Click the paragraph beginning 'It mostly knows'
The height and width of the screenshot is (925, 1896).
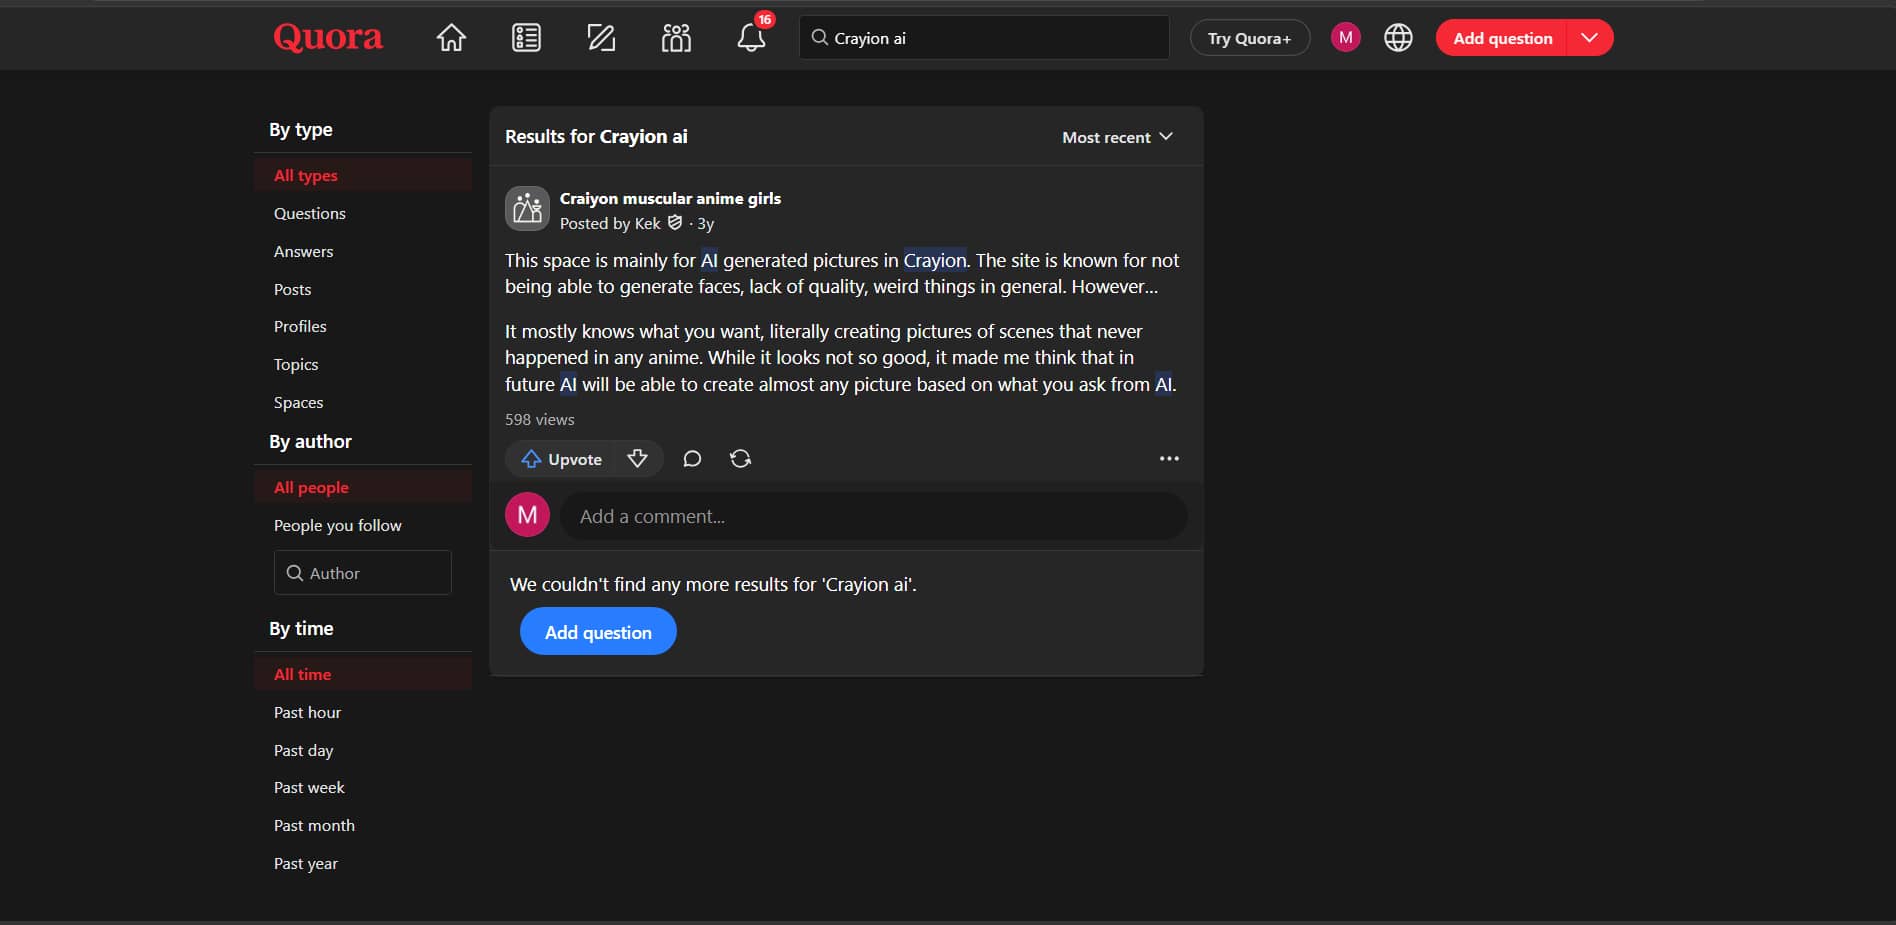coord(841,358)
